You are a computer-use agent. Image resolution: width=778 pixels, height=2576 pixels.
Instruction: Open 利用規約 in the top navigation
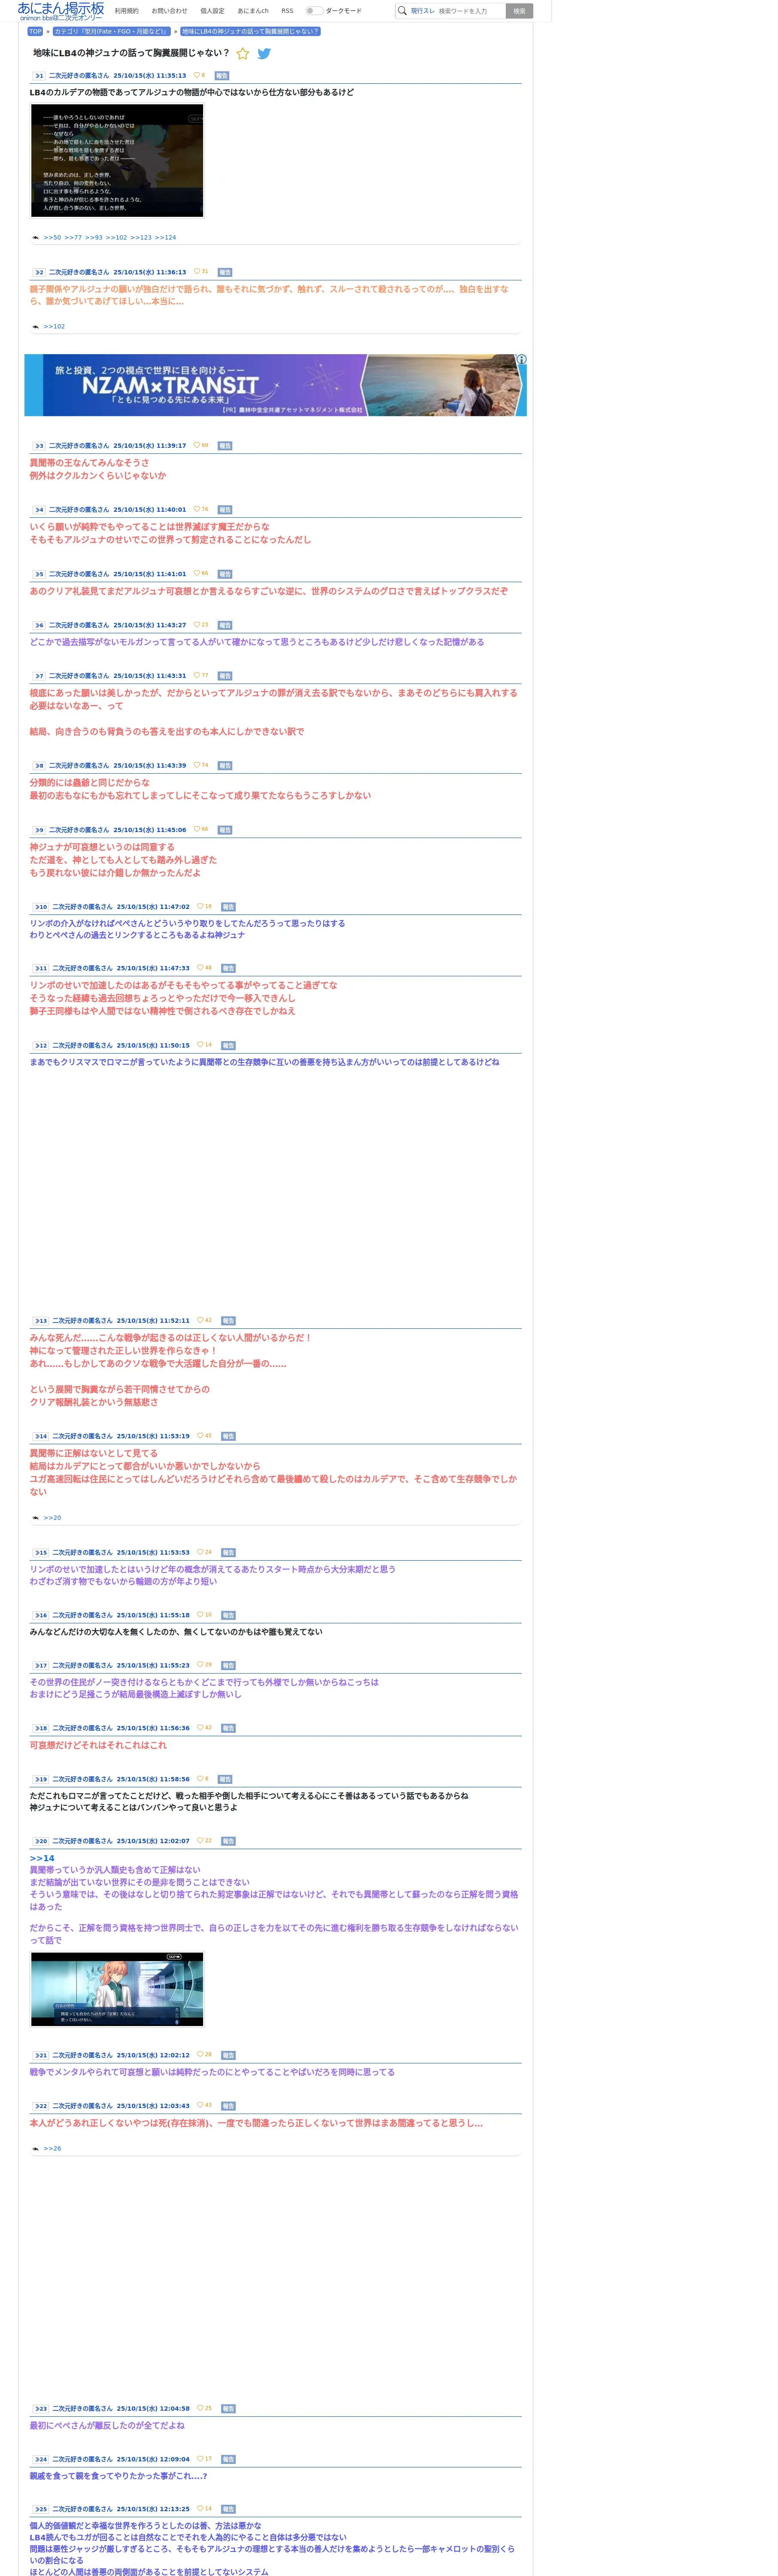click(127, 11)
